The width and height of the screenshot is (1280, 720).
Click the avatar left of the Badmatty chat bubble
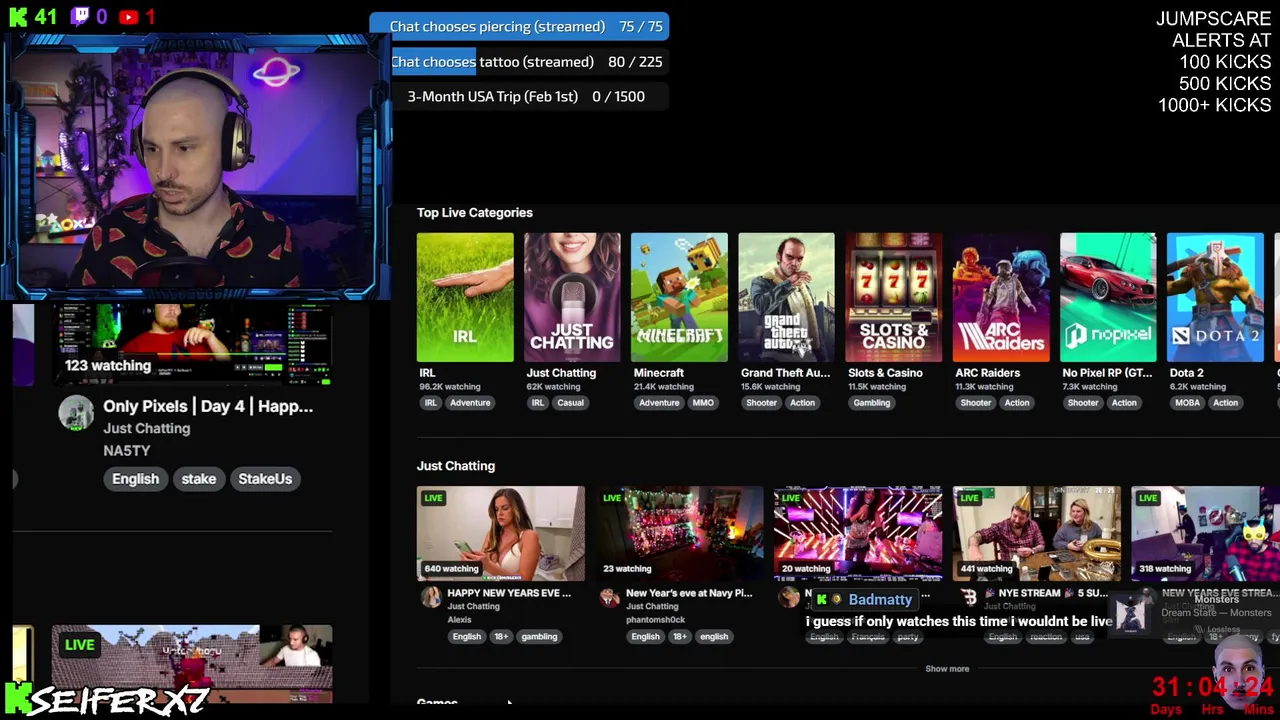coord(789,597)
